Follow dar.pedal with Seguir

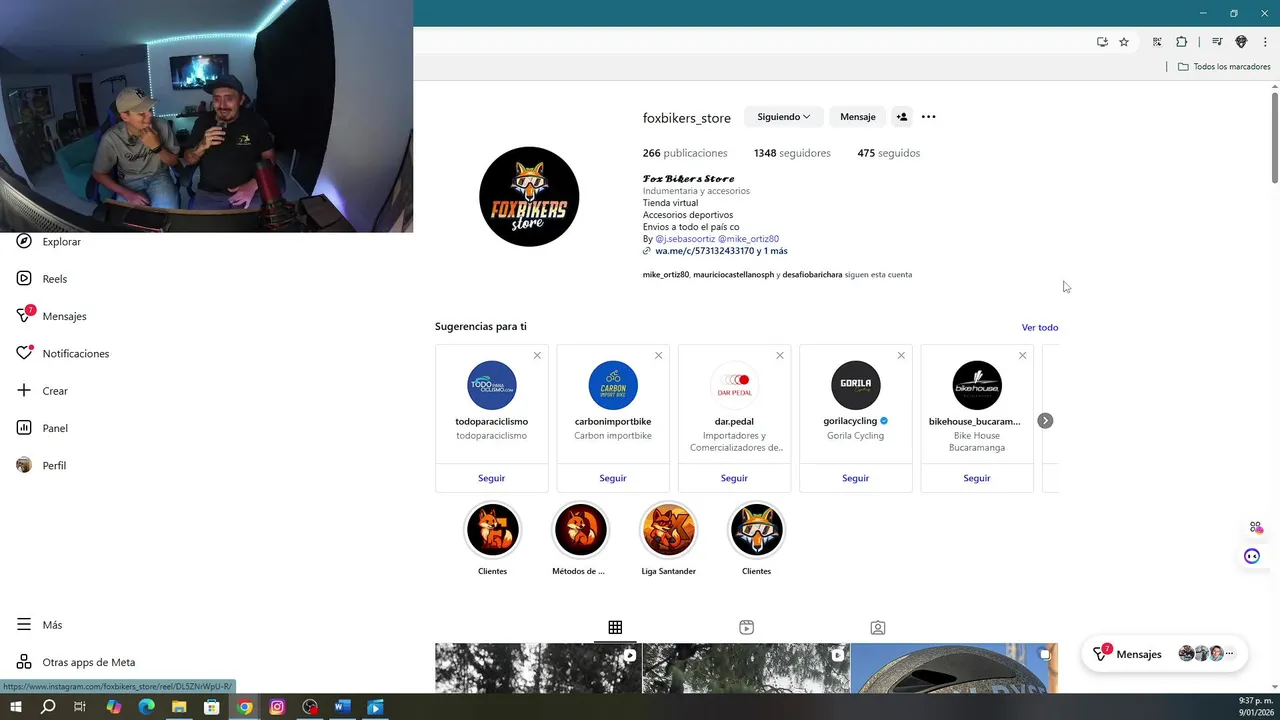click(734, 478)
